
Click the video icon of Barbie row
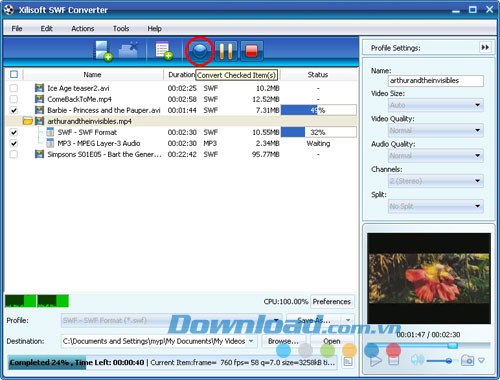click(39, 110)
